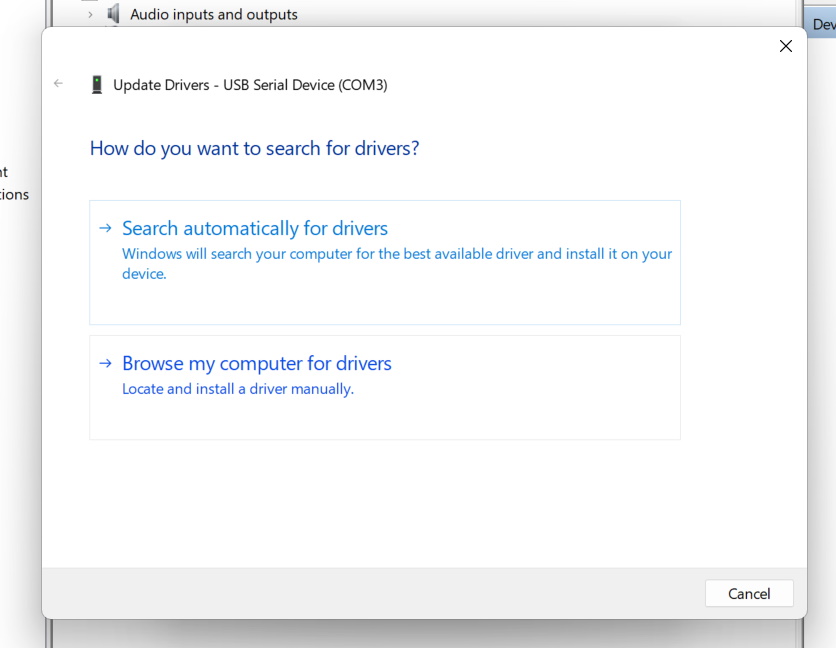Click the speaker icon beside Audio inputs and outputs
Image resolution: width=836 pixels, height=648 pixels.
point(111,14)
